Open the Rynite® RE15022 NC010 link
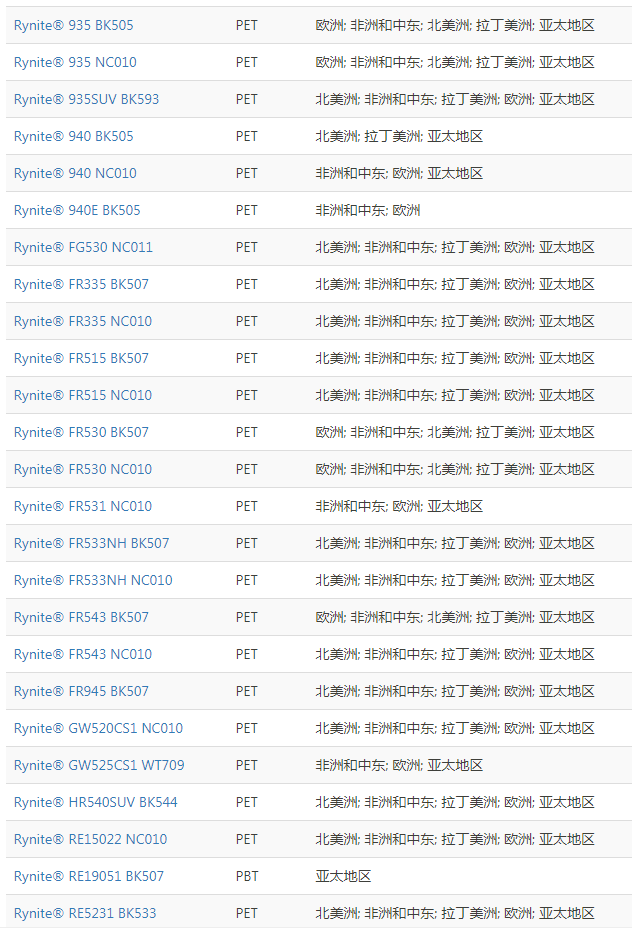 [90, 839]
